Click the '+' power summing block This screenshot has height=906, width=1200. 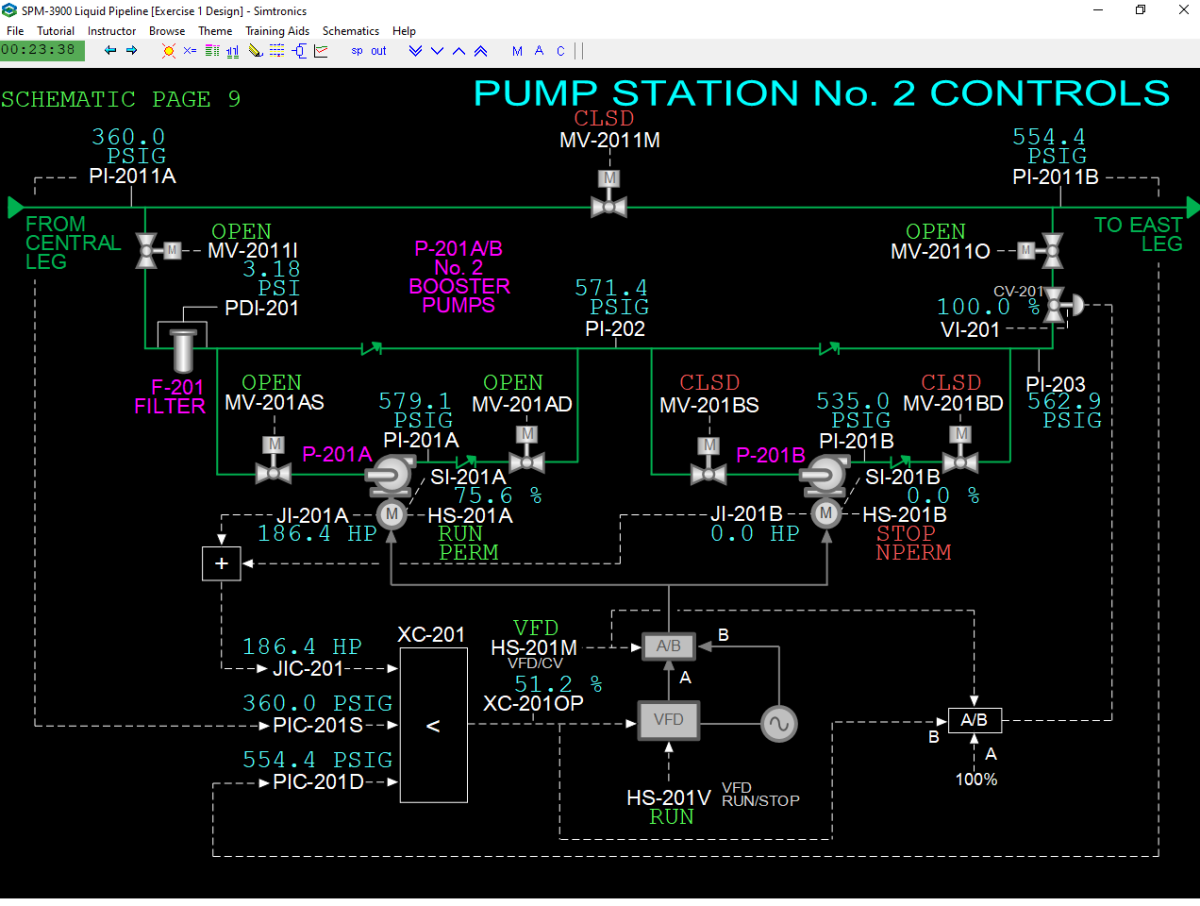(221, 563)
